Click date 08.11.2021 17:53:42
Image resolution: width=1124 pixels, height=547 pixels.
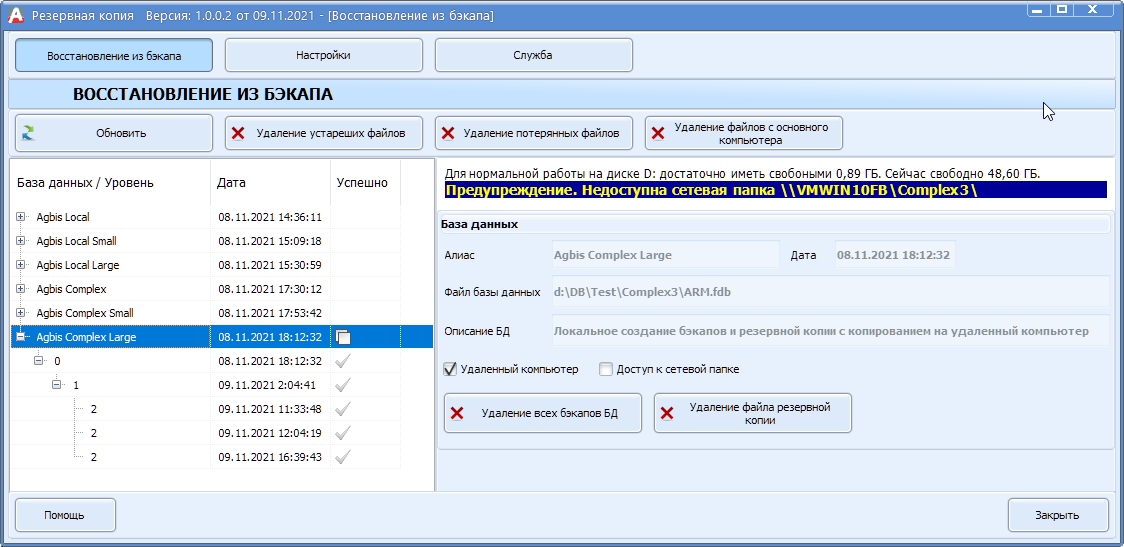click(x=270, y=313)
